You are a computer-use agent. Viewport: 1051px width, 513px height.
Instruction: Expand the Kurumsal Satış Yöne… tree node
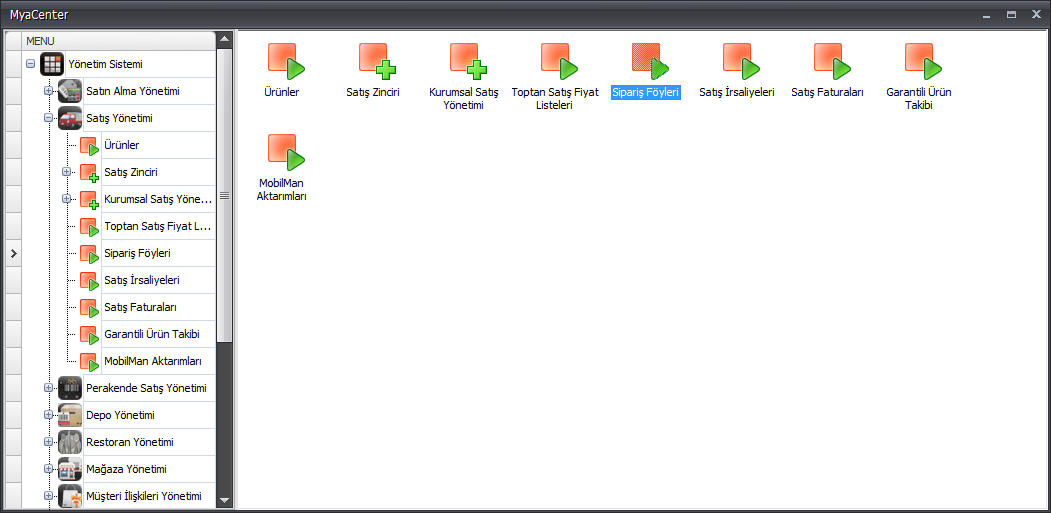66,199
